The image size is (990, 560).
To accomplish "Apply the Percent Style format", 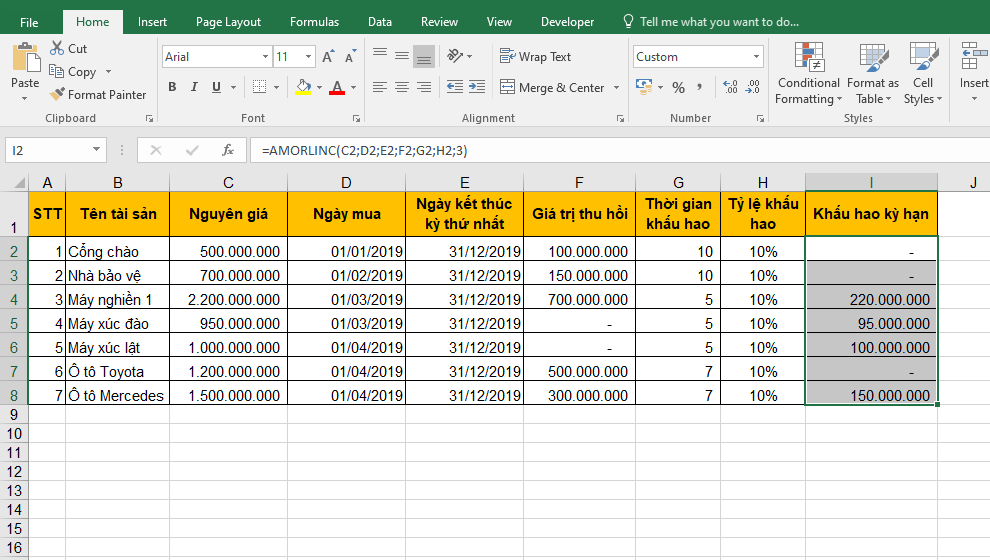I will click(678, 88).
